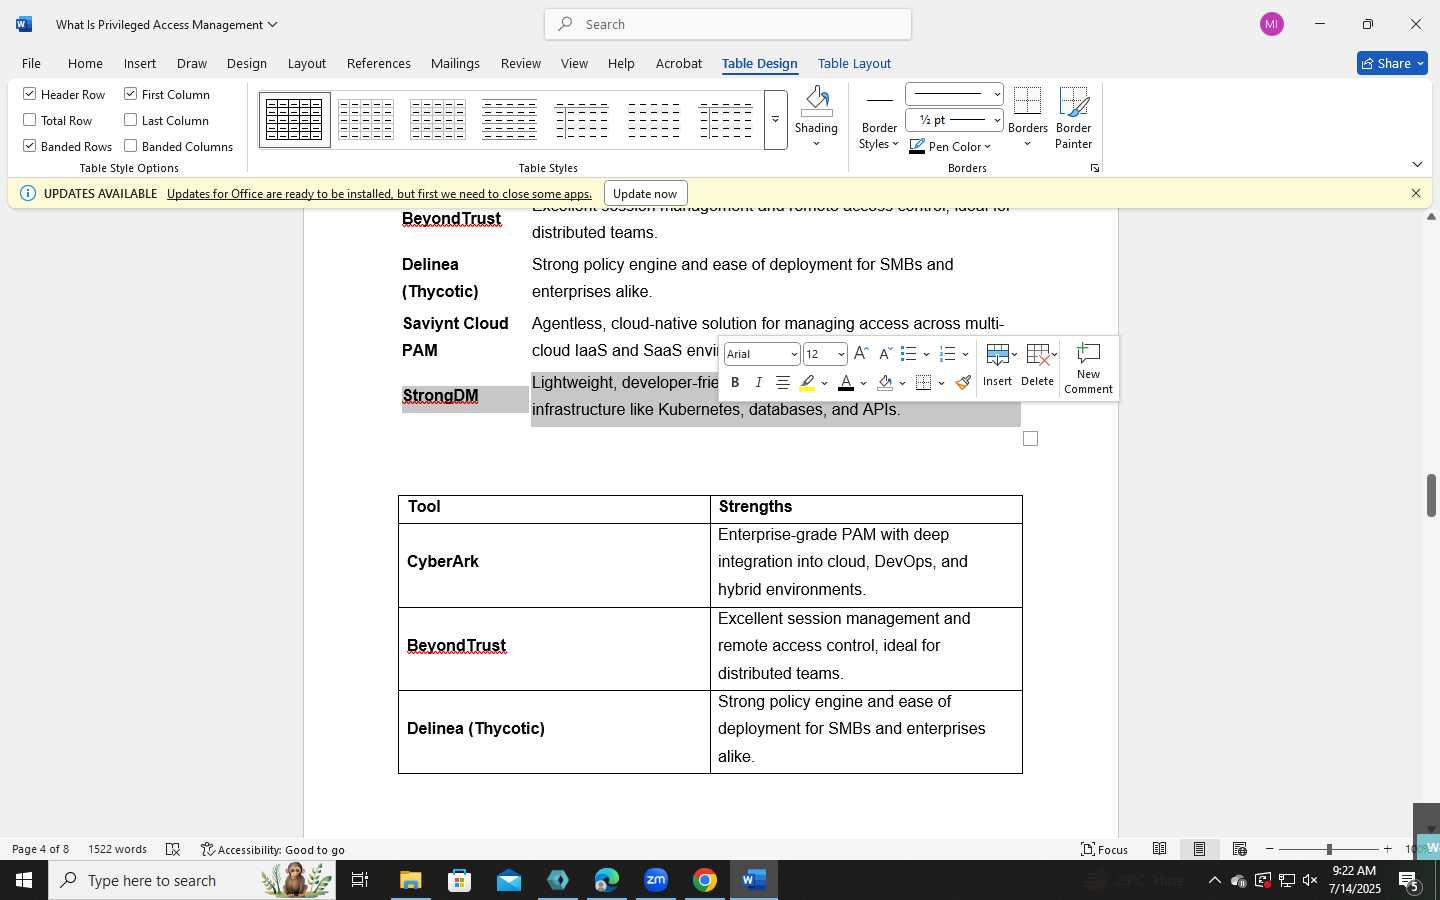Switch to the Insert tab

[x=140, y=63]
